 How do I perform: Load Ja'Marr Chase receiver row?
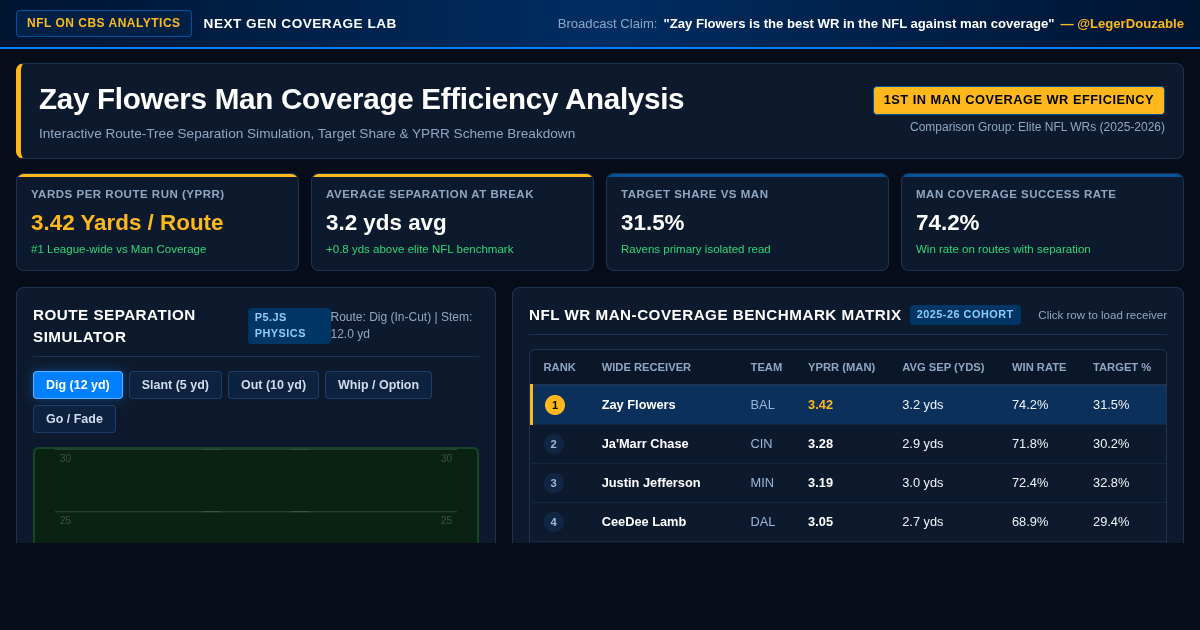(848, 444)
